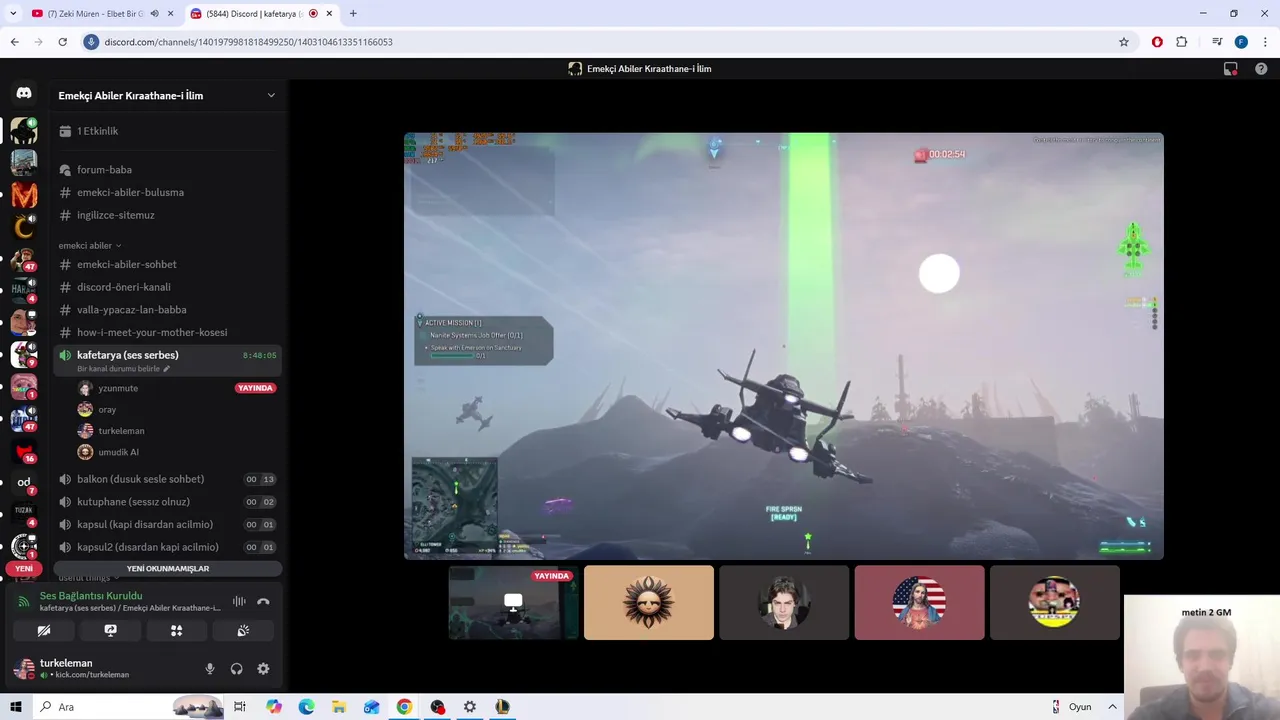This screenshot has height=720, width=1280.
Task: Open the orange M server icon
Action: click(24, 195)
